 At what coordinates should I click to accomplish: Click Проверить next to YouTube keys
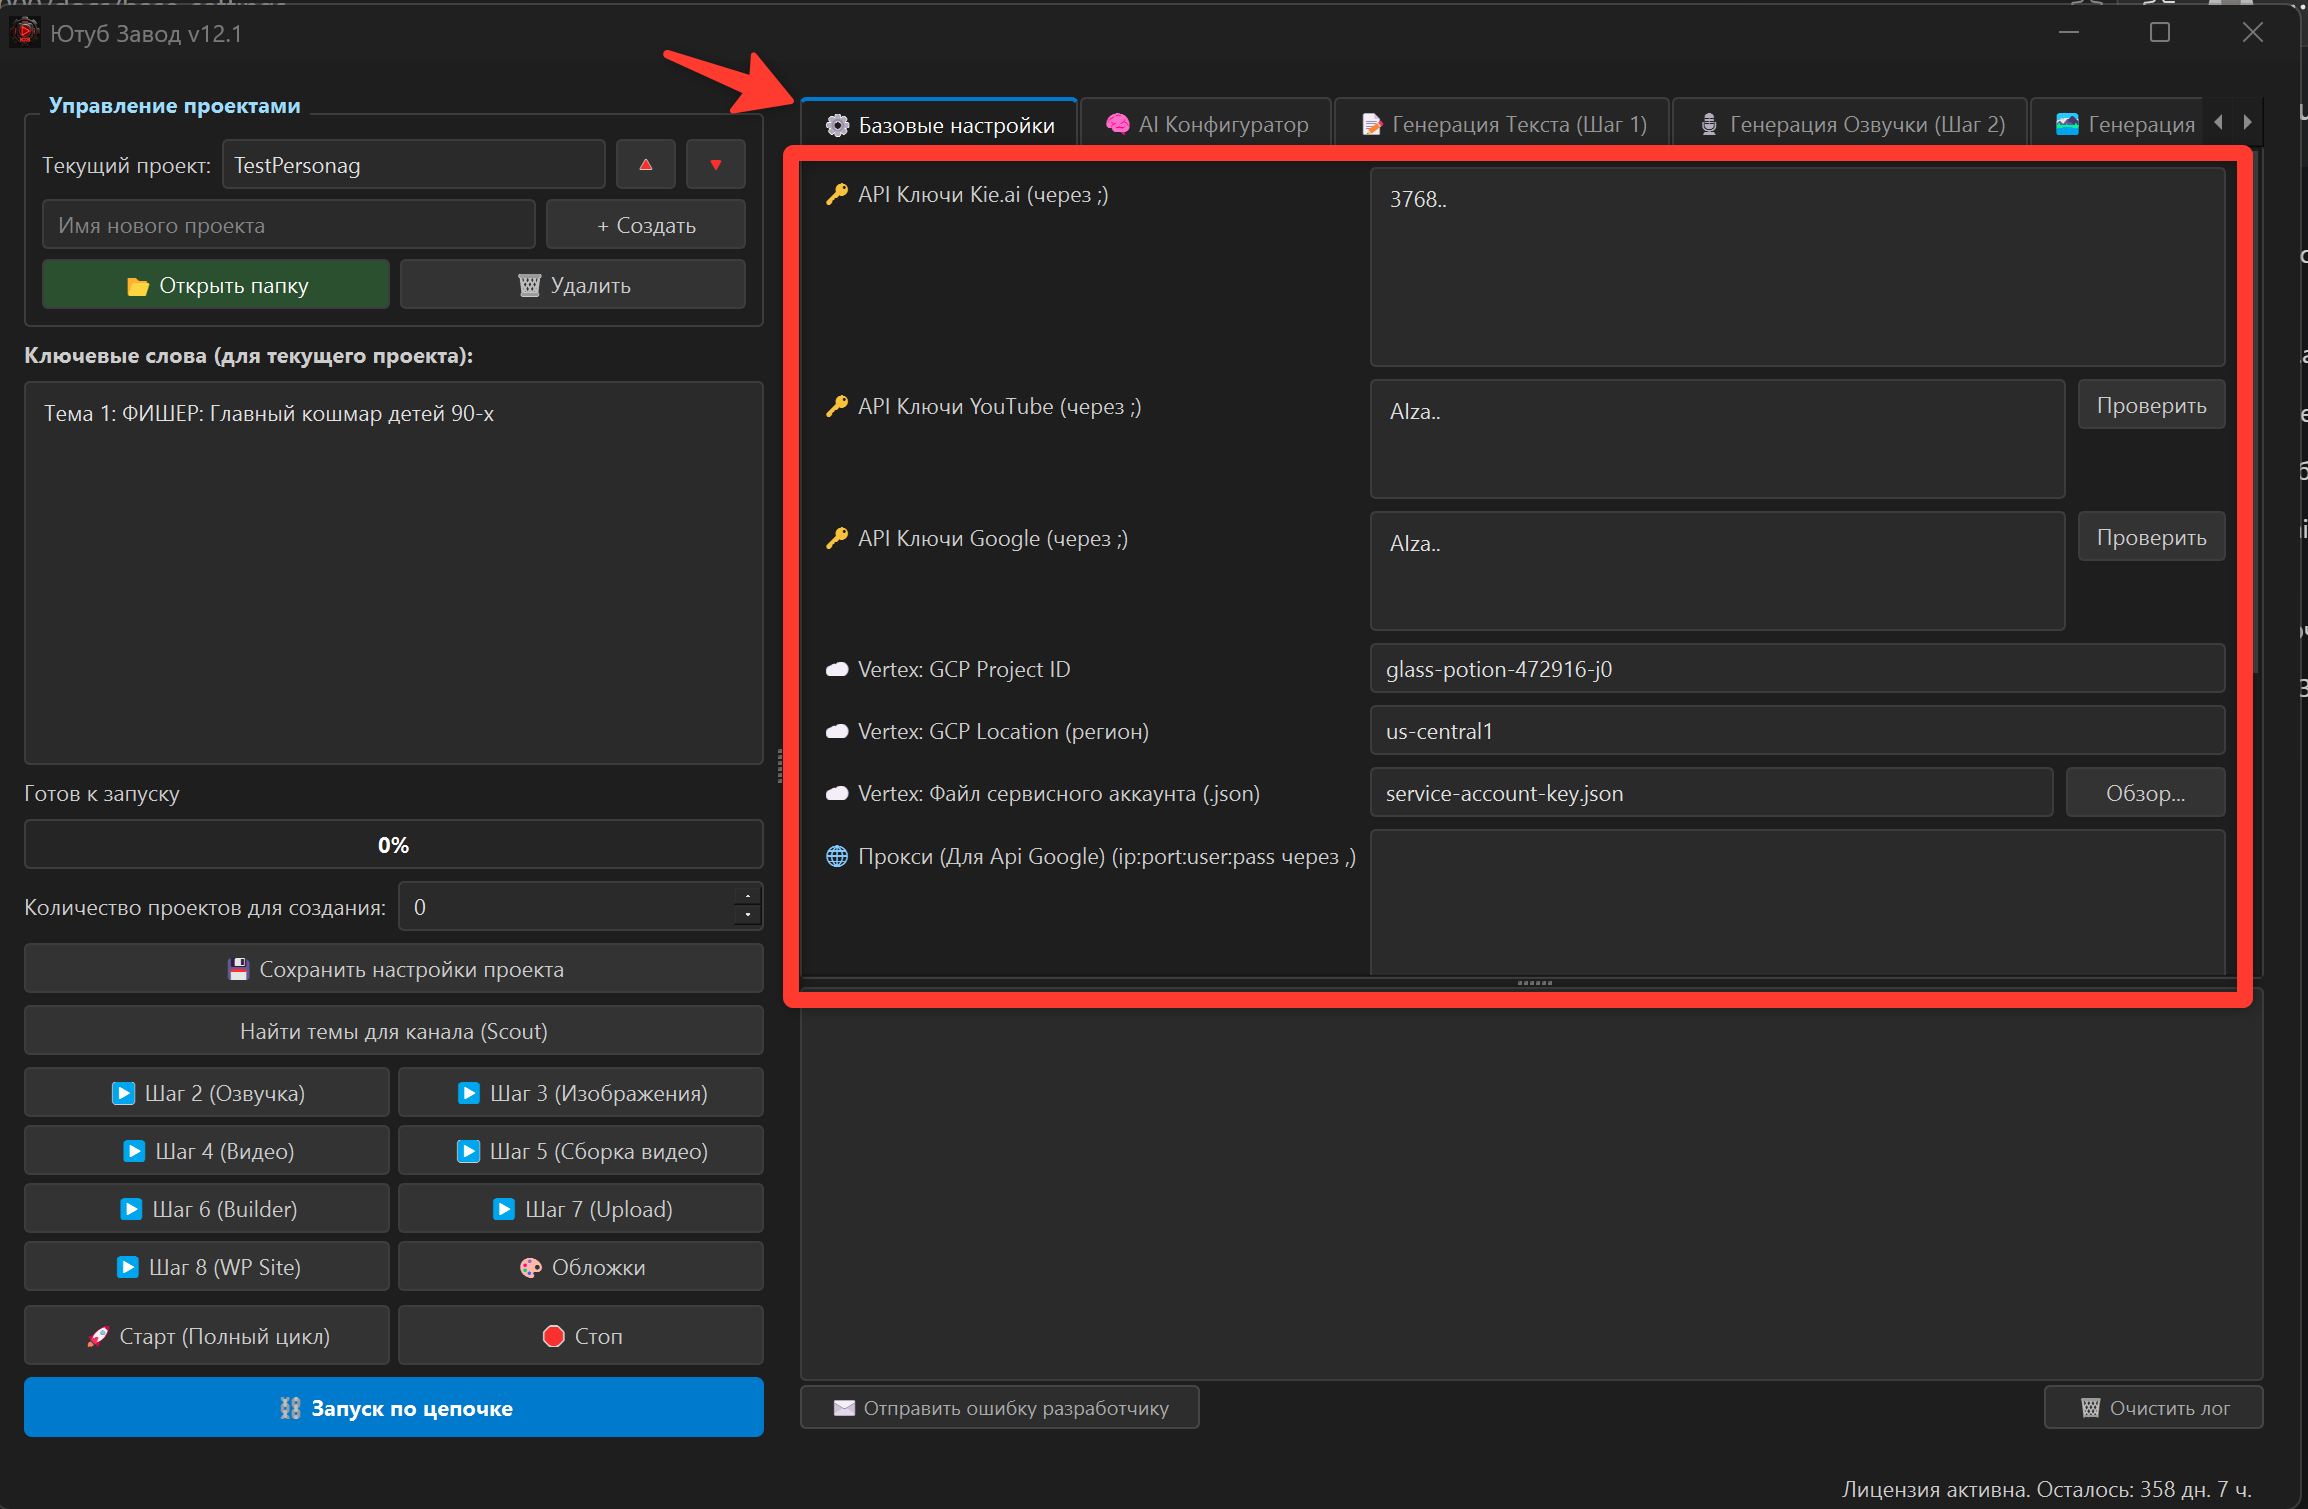pos(2151,405)
